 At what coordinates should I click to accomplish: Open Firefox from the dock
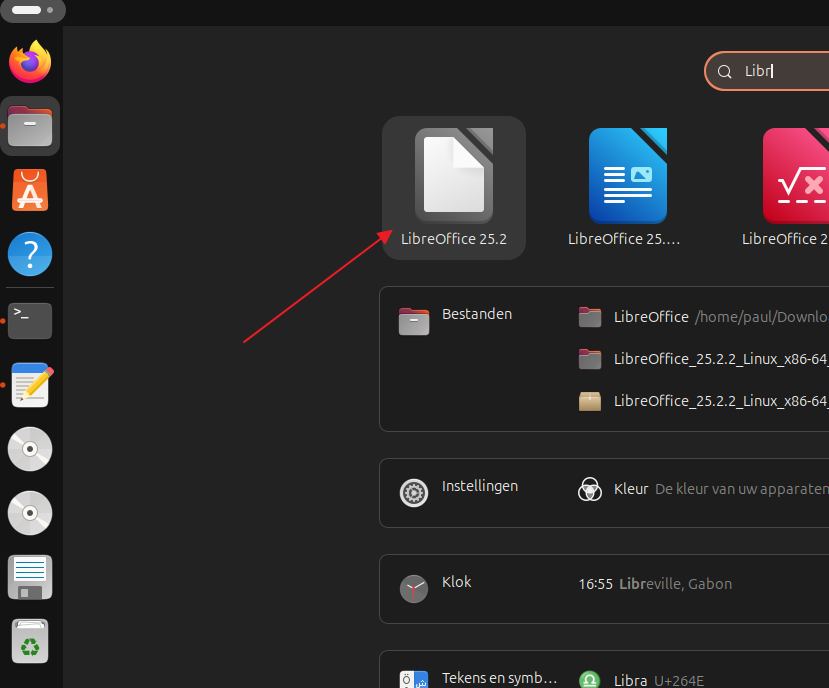pyautogui.click(x=30, y=62)
